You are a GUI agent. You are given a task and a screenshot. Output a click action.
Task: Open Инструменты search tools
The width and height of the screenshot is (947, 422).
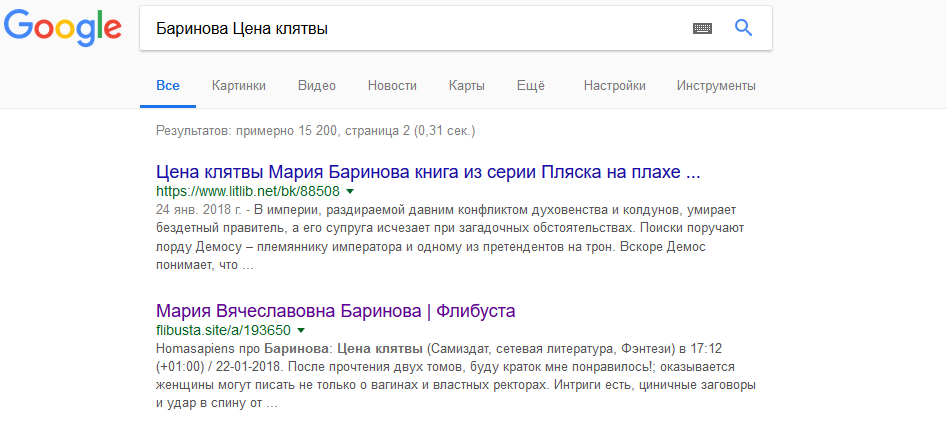click(x=716, y=86)
